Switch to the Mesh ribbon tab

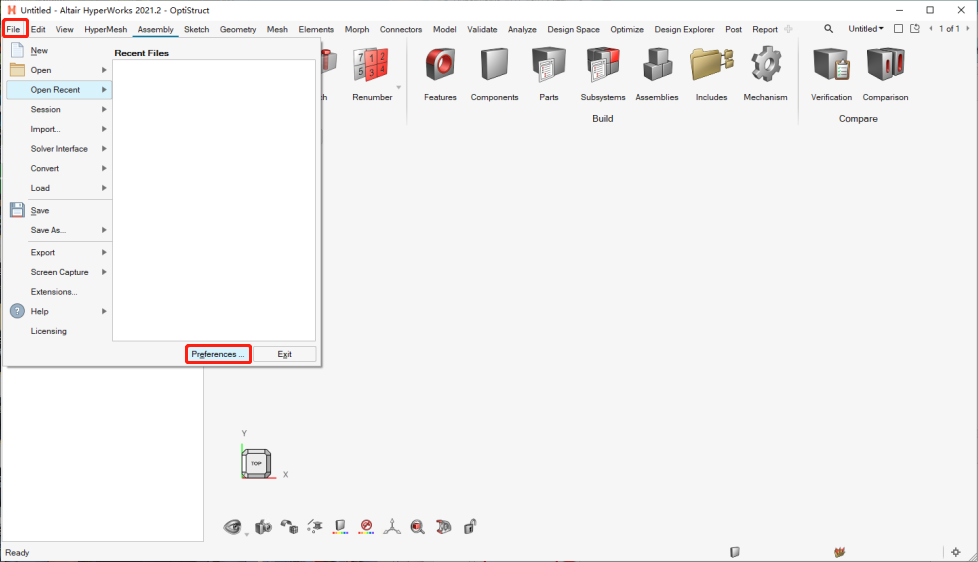click(x=277, y=29)
